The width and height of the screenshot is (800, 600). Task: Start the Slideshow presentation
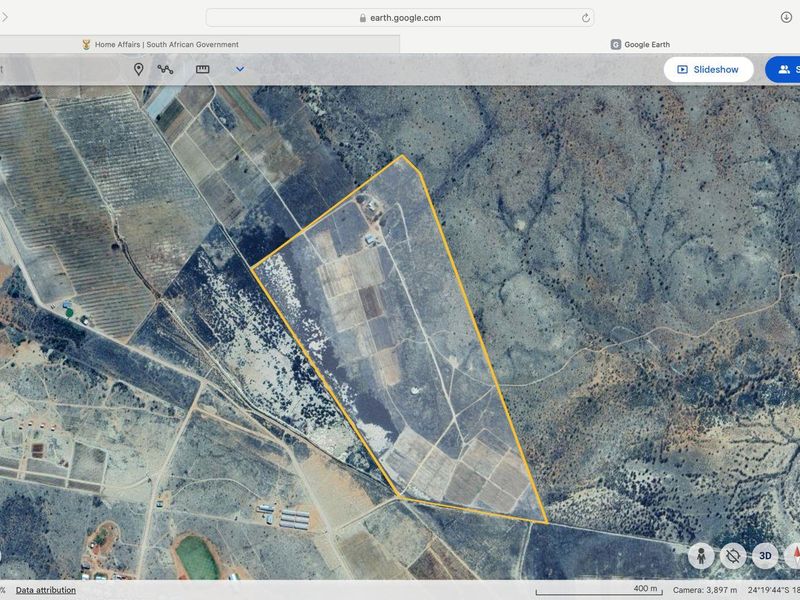pos(708,69)
